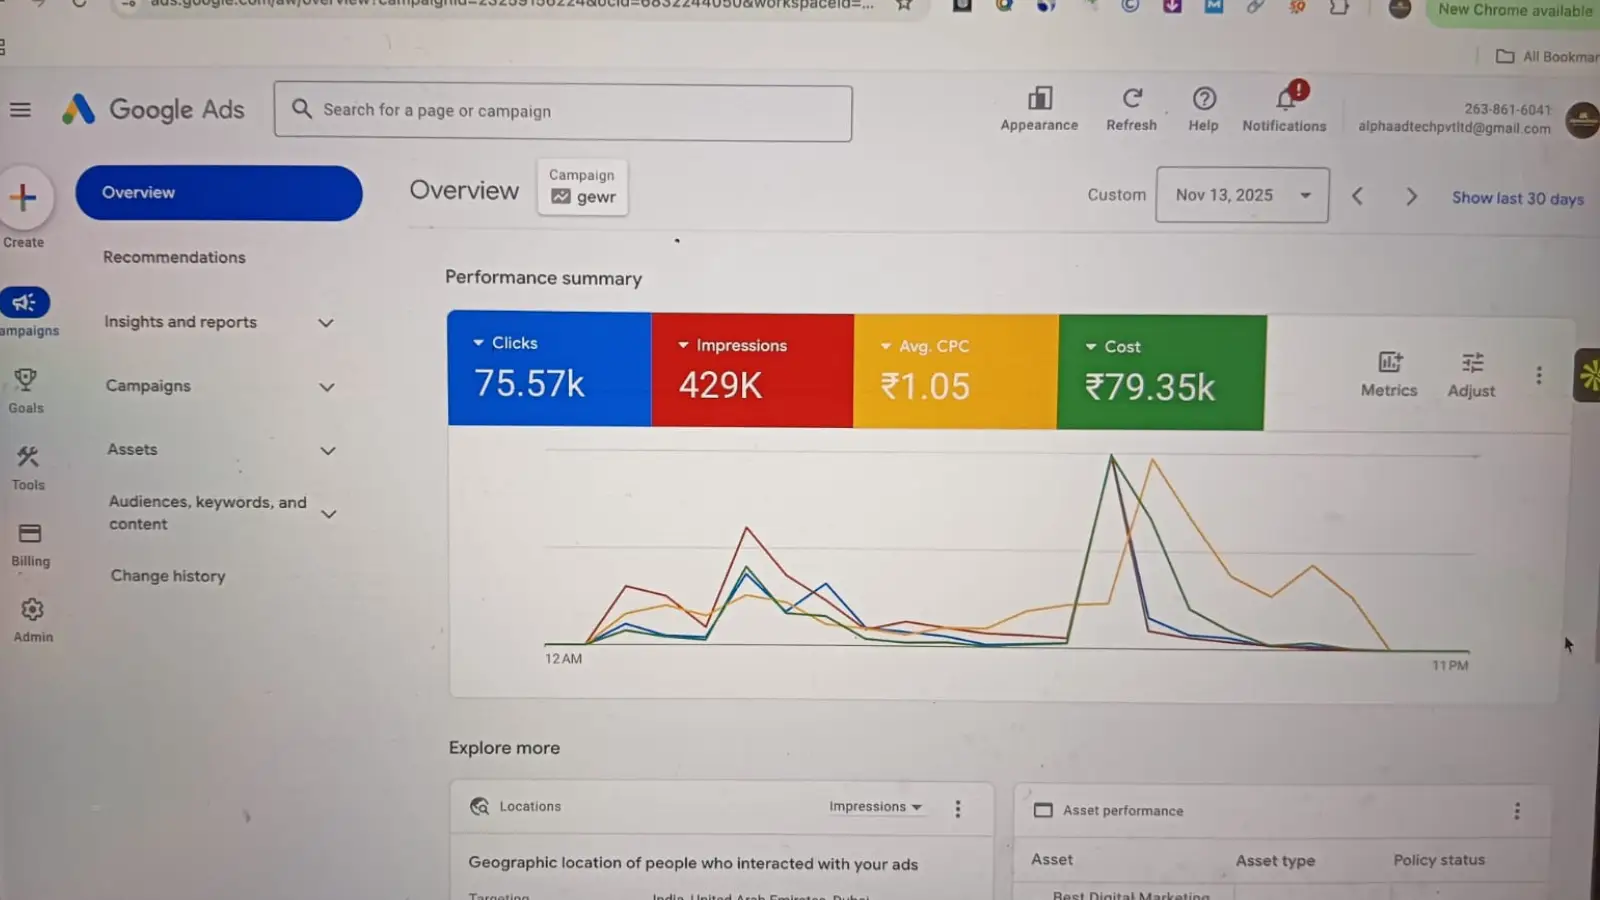Expand the Assets menu section
The height and width of the screenshot is (900, 1600).
(327, 451)
